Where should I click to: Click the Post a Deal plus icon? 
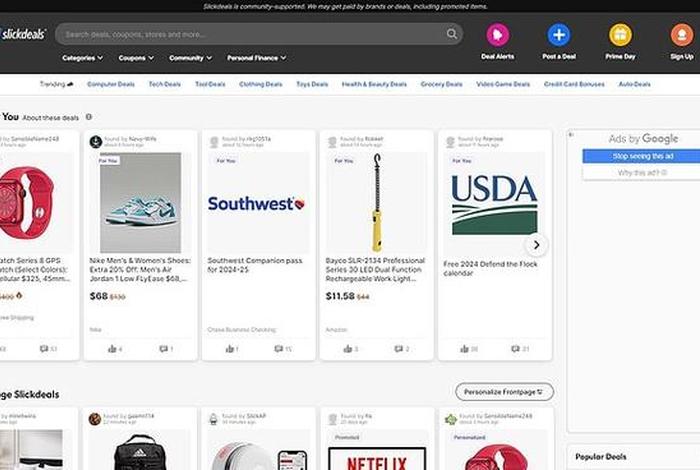coord(559,35)
